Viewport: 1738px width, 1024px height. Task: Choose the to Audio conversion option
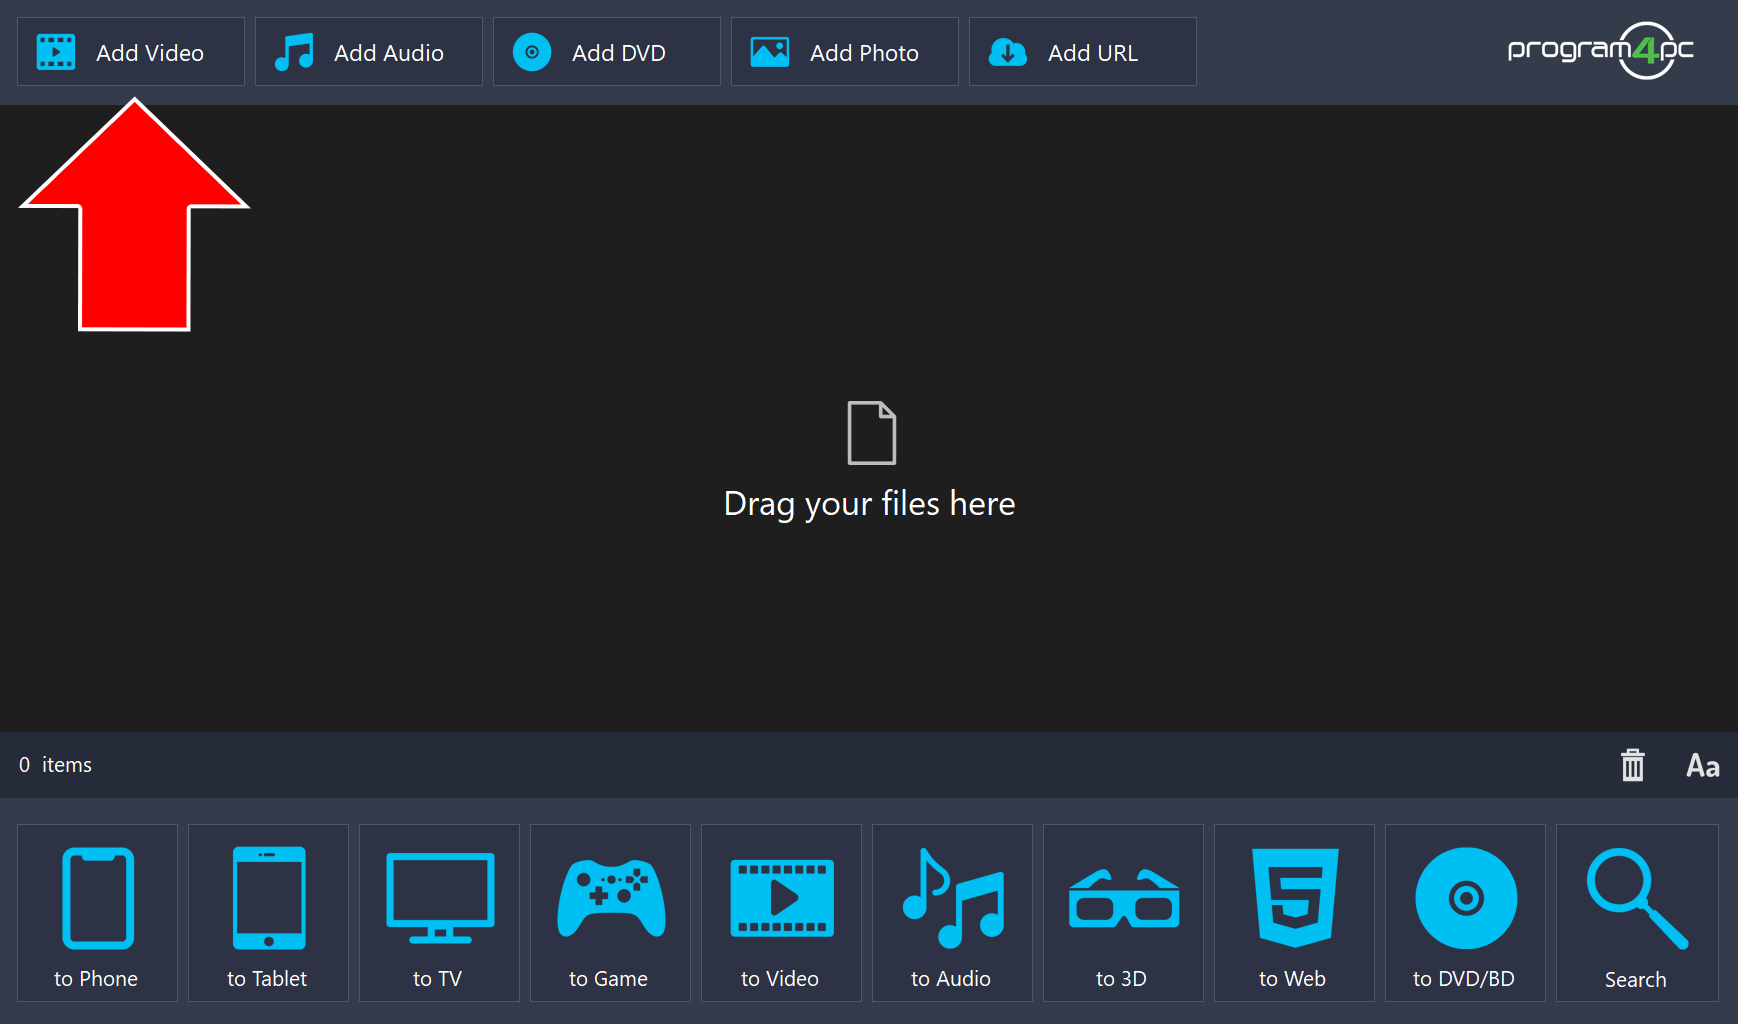tap(952, 913)
